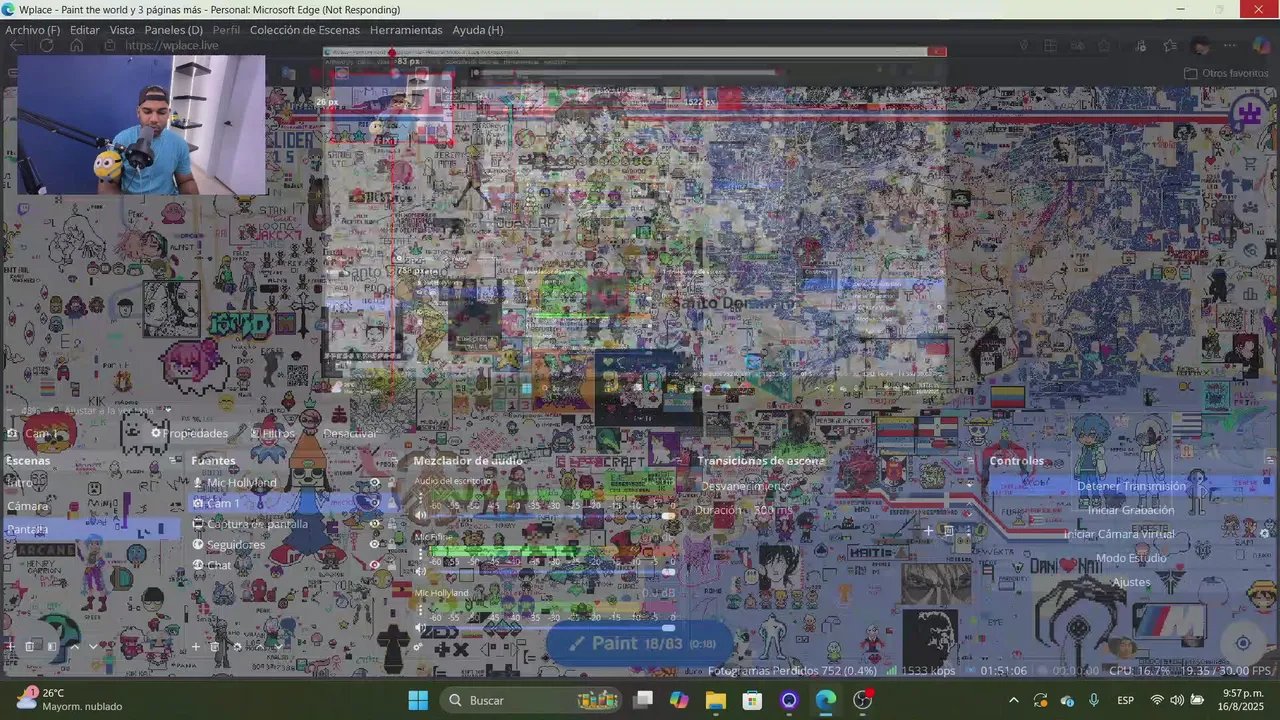Click the wplace.live address bar

tap(171, 46)
